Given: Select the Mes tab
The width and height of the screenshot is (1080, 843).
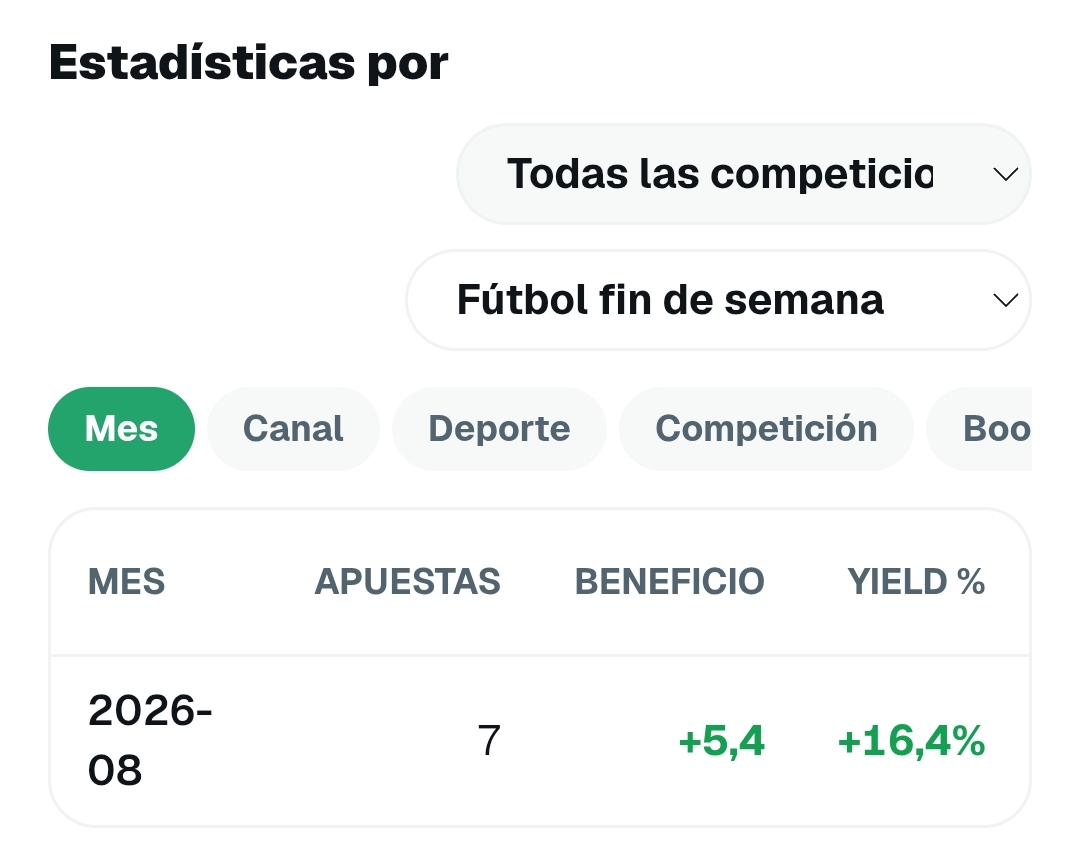Looking at the screenshot, I should tap(121, 429).
